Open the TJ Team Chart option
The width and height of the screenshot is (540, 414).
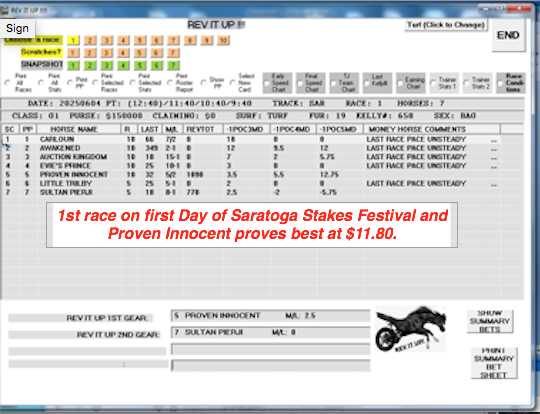(x=344, y=83)
